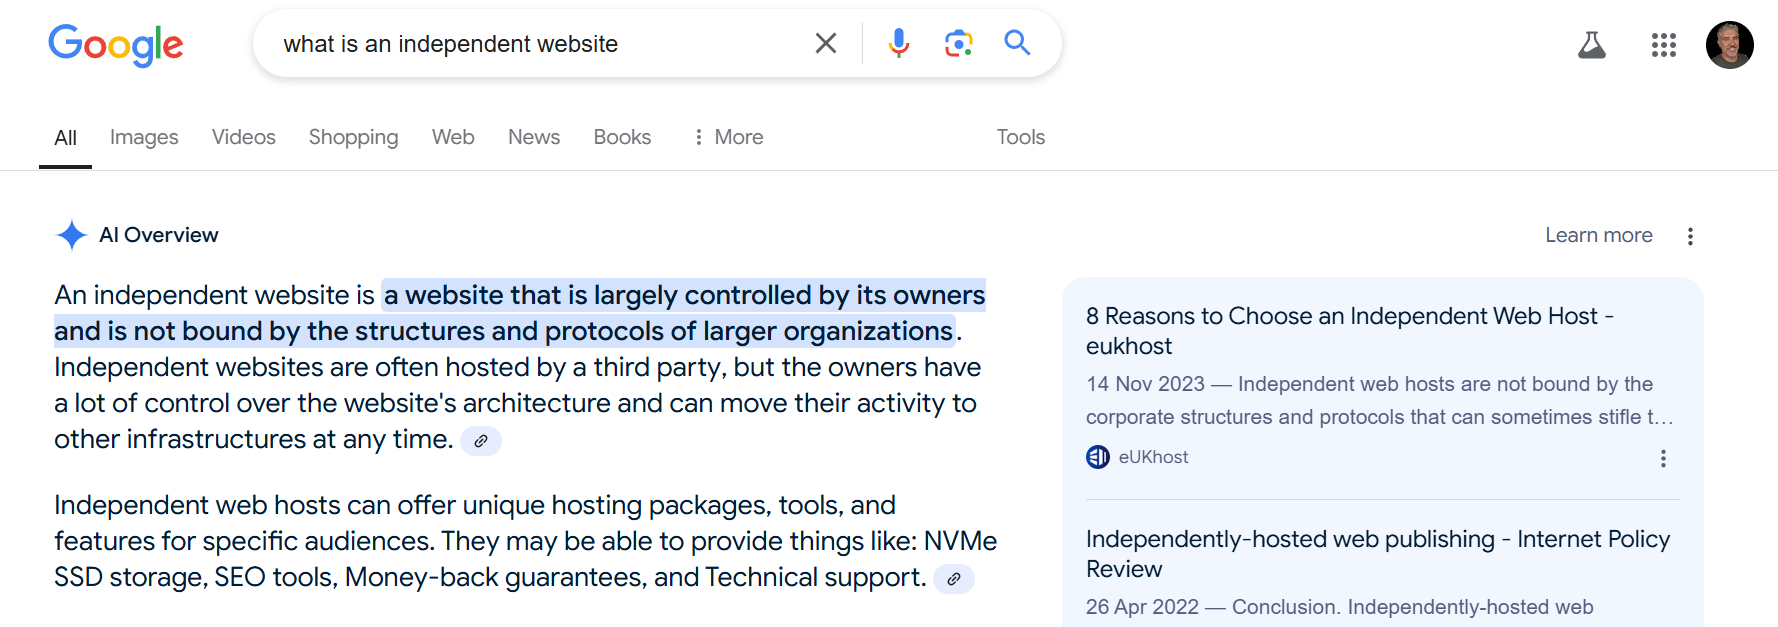Switch to Videos tab

244,137
